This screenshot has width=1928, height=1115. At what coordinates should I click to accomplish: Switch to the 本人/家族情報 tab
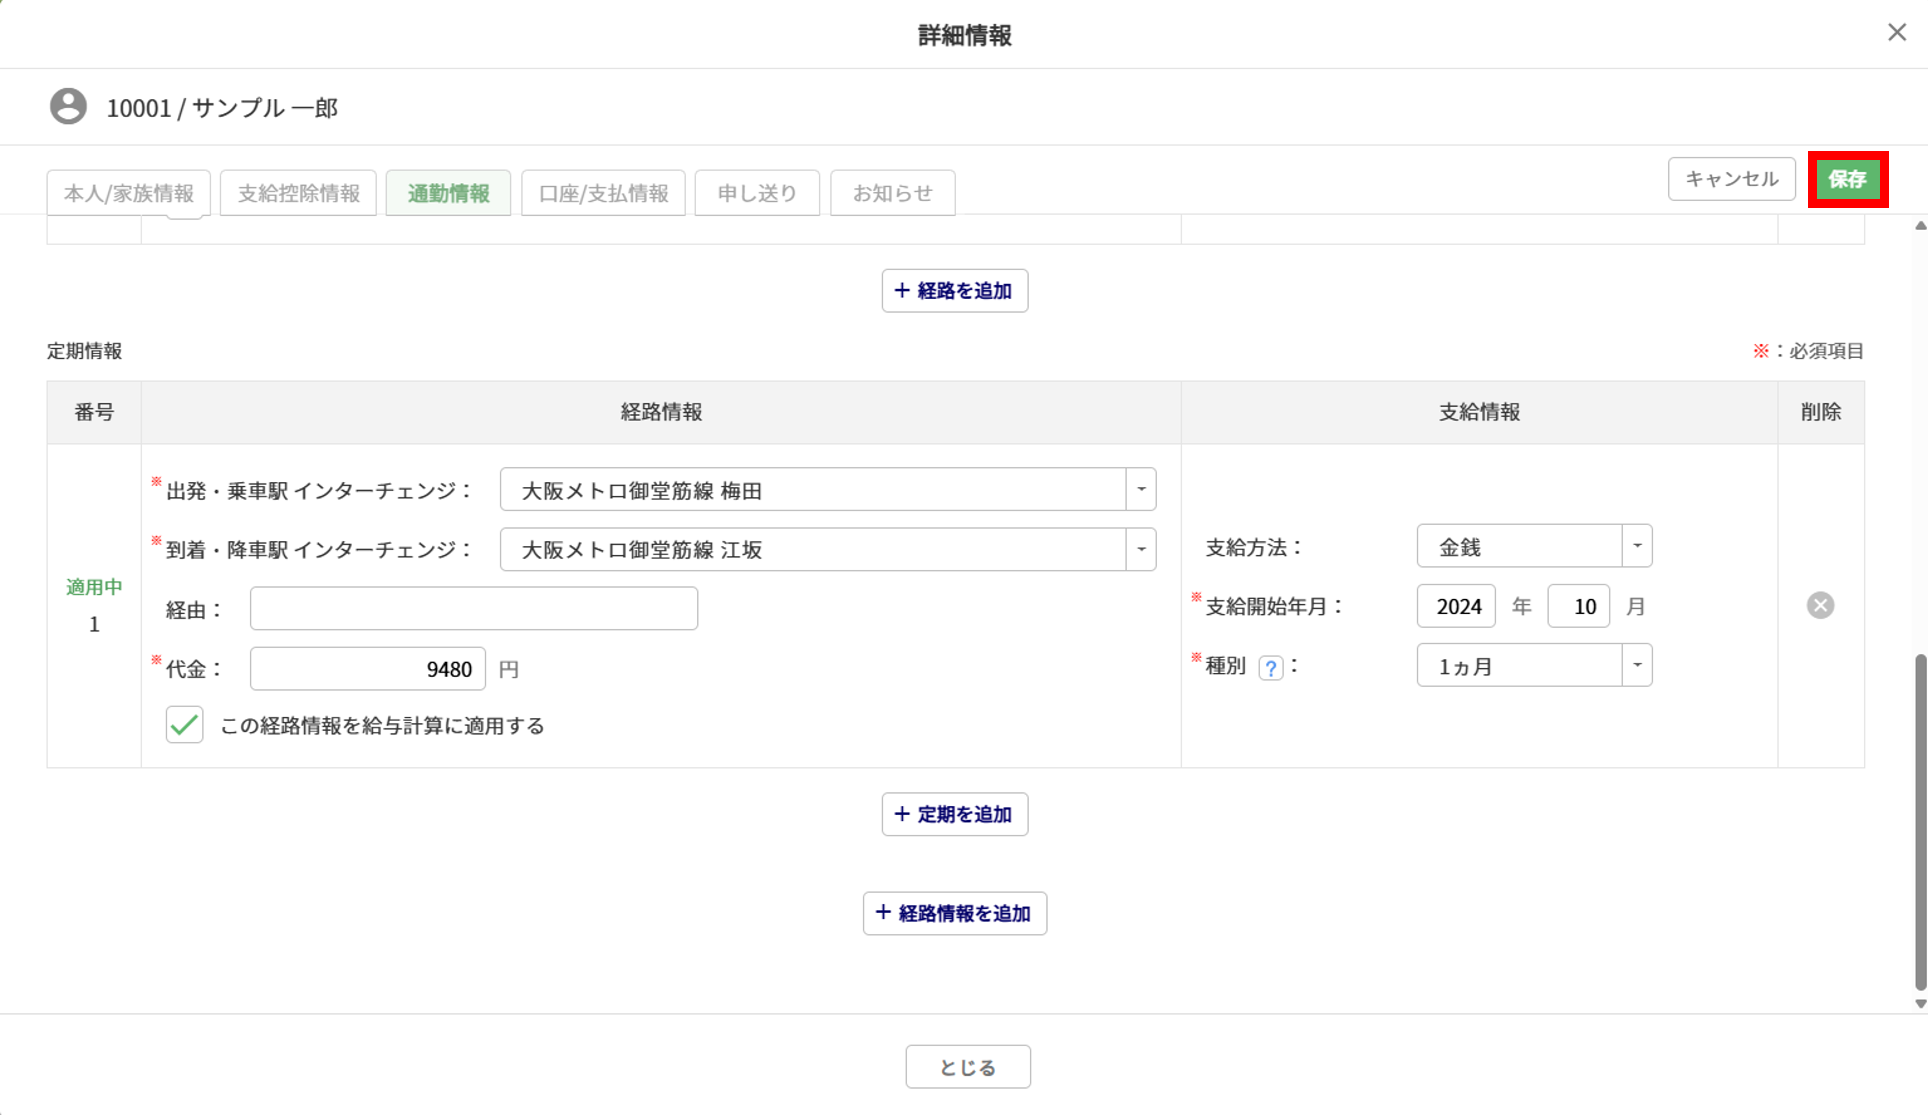[x=129, y=193]
